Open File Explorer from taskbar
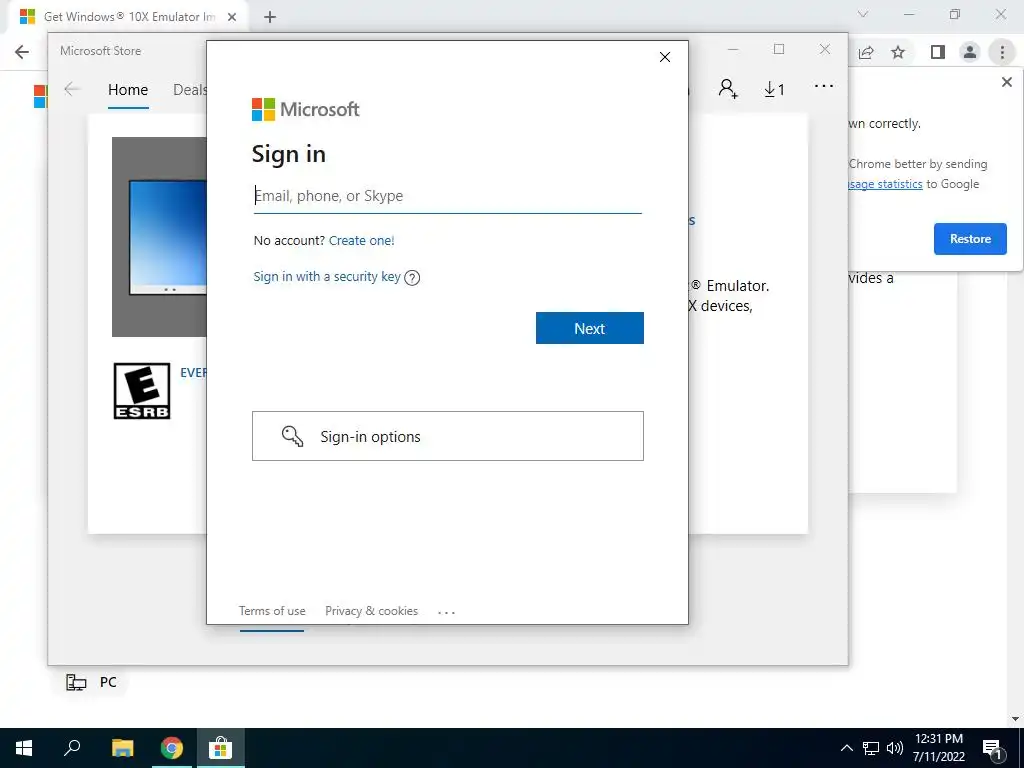Image resolution: width=1024 pixels, height=768 pixels. point(122,748)
